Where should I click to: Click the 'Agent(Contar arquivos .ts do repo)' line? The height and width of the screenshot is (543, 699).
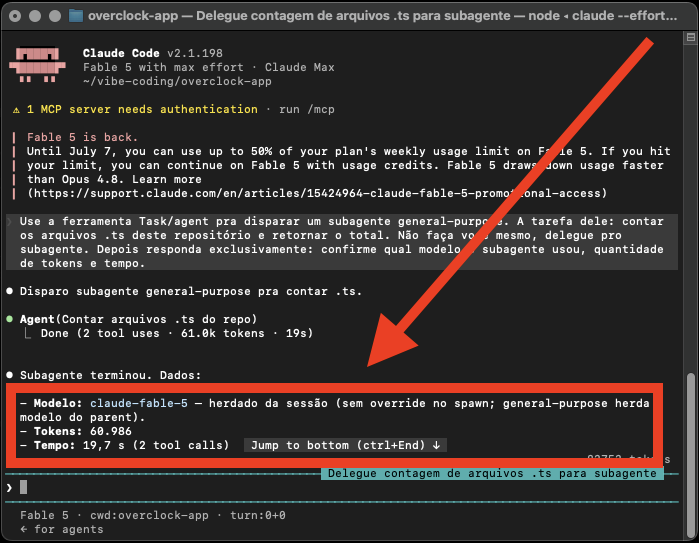(139, 319)
